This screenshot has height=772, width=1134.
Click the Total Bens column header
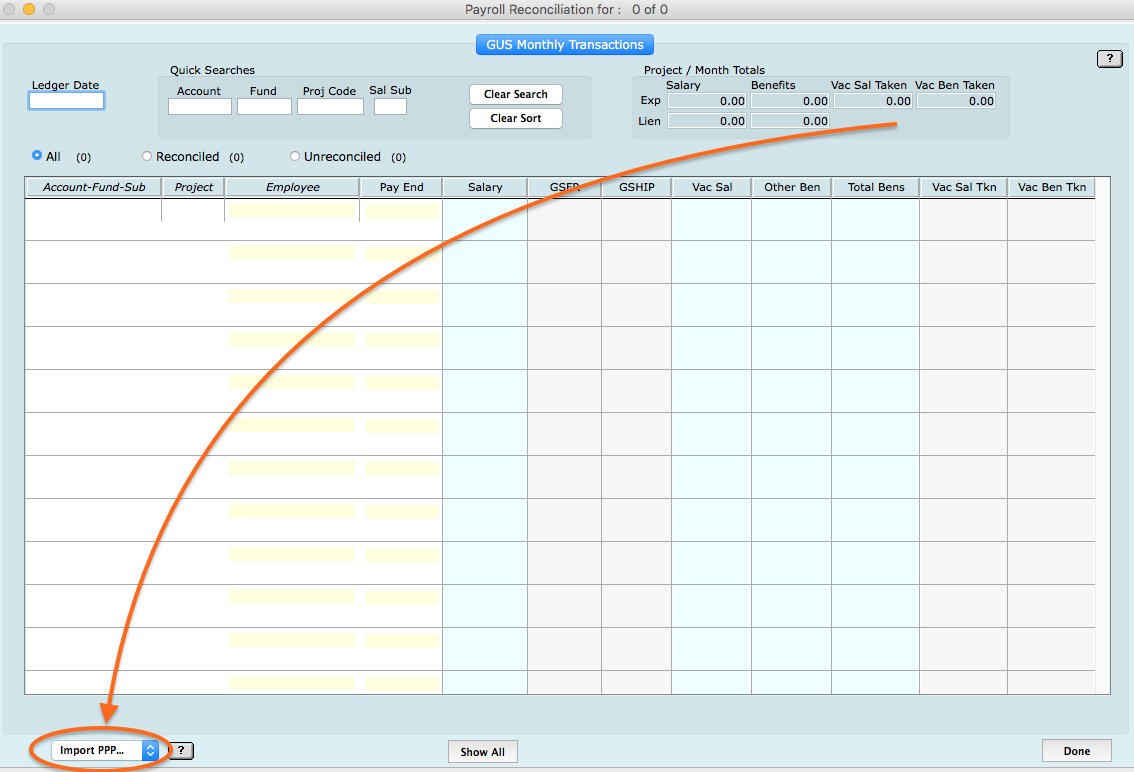(875, 187)
